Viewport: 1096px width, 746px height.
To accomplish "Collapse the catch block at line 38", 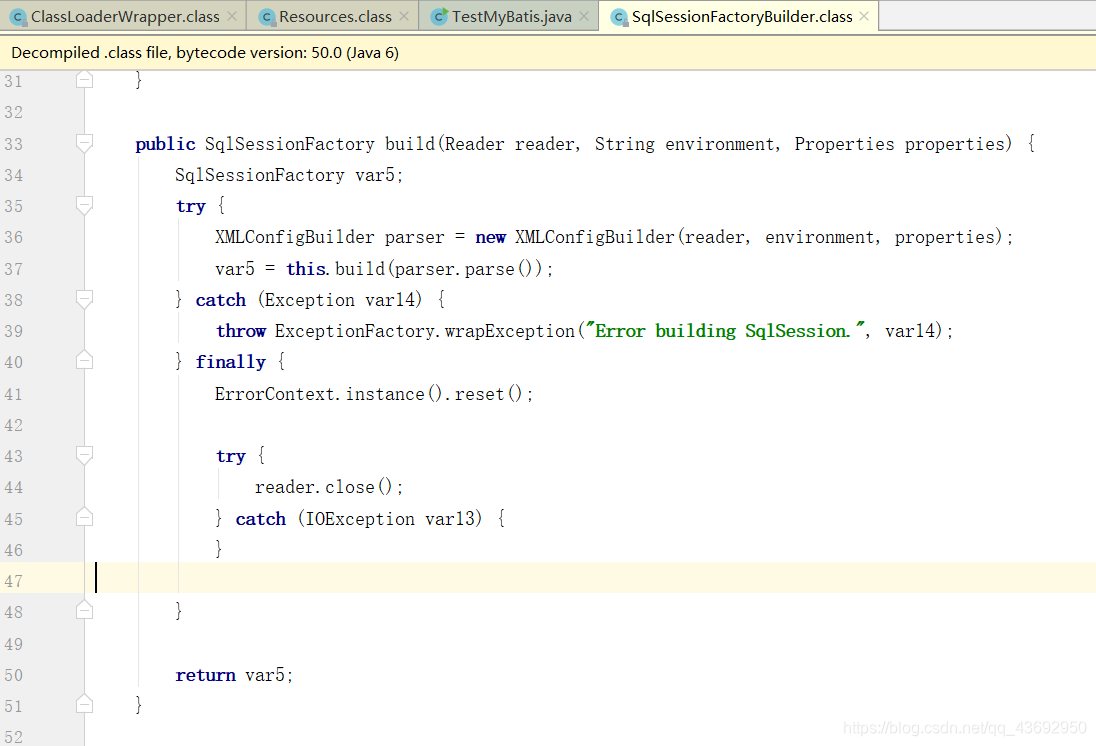I will [x=84, y=299].
